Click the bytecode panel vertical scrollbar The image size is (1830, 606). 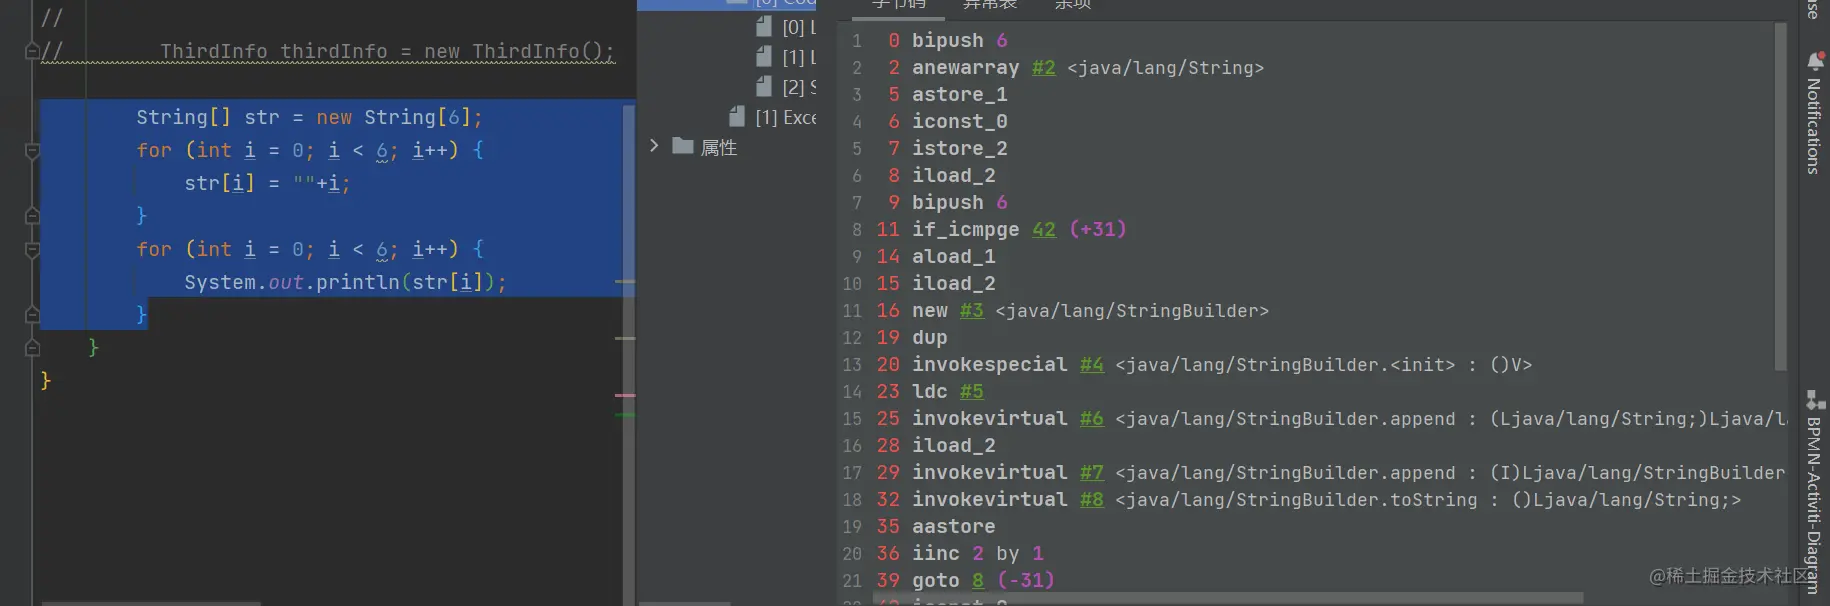coord(1780,196)
